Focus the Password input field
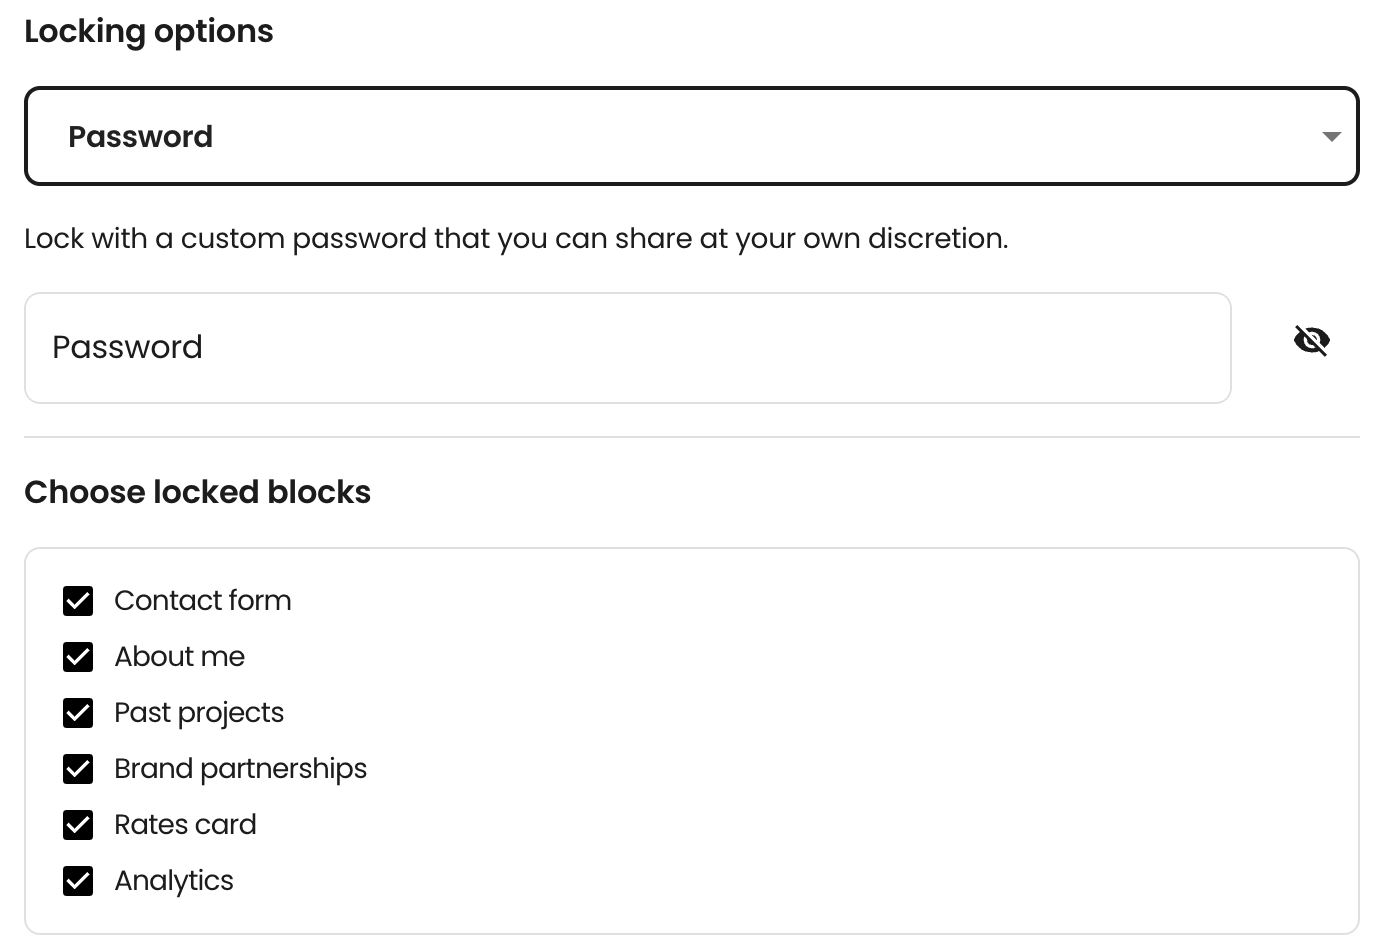 point(628,348)
